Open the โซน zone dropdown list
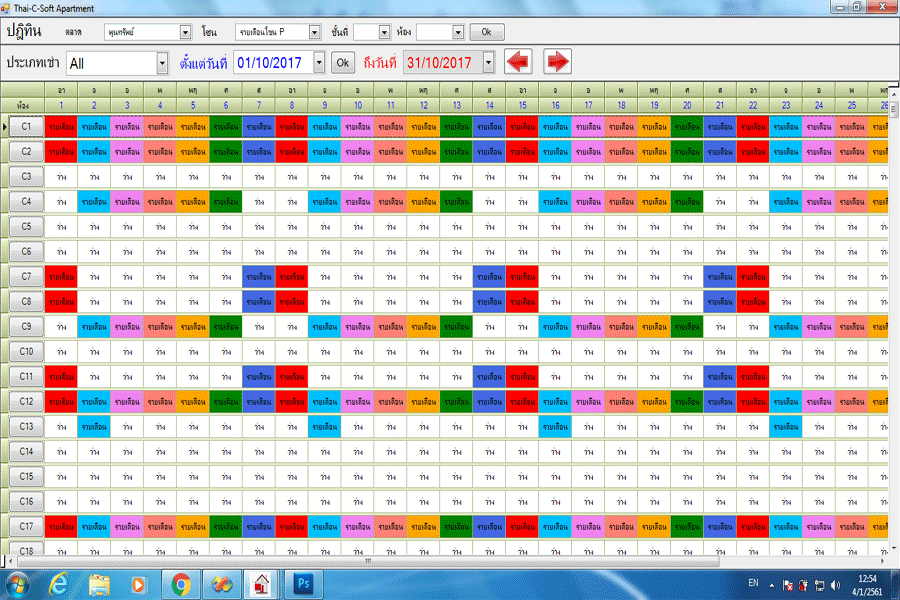Image resolution: width=900 pixels, height=600 pixels. (314, 32)
